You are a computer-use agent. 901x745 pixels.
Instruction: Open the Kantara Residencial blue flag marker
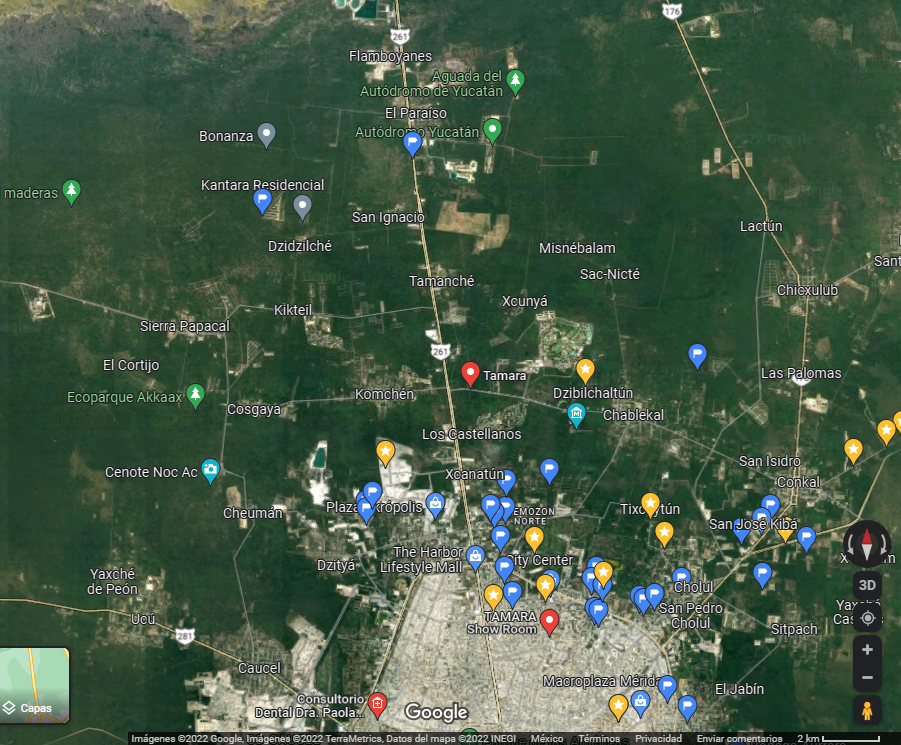tap(262, 202)
